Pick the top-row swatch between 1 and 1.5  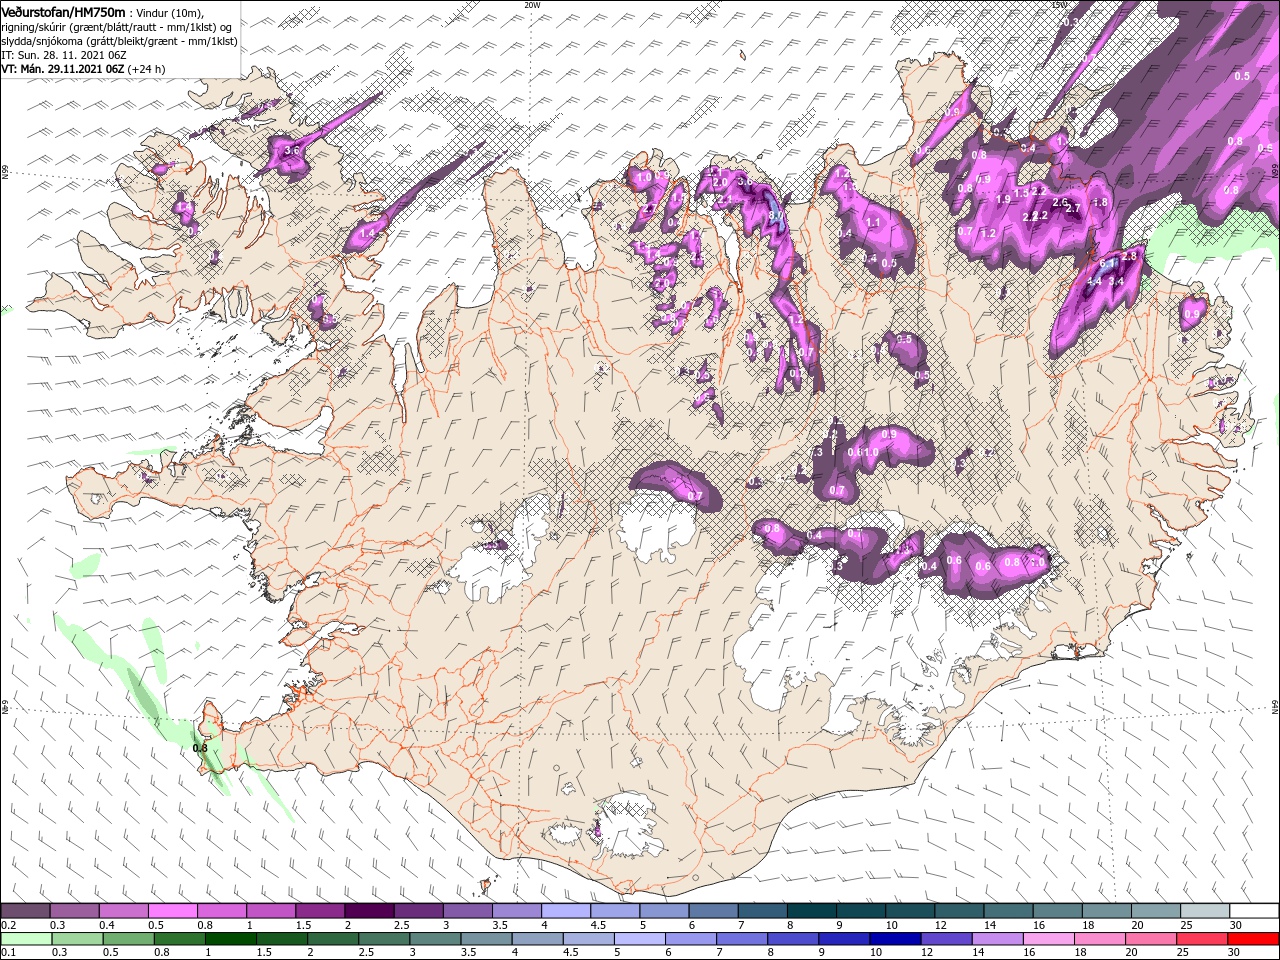click(271, 911)
